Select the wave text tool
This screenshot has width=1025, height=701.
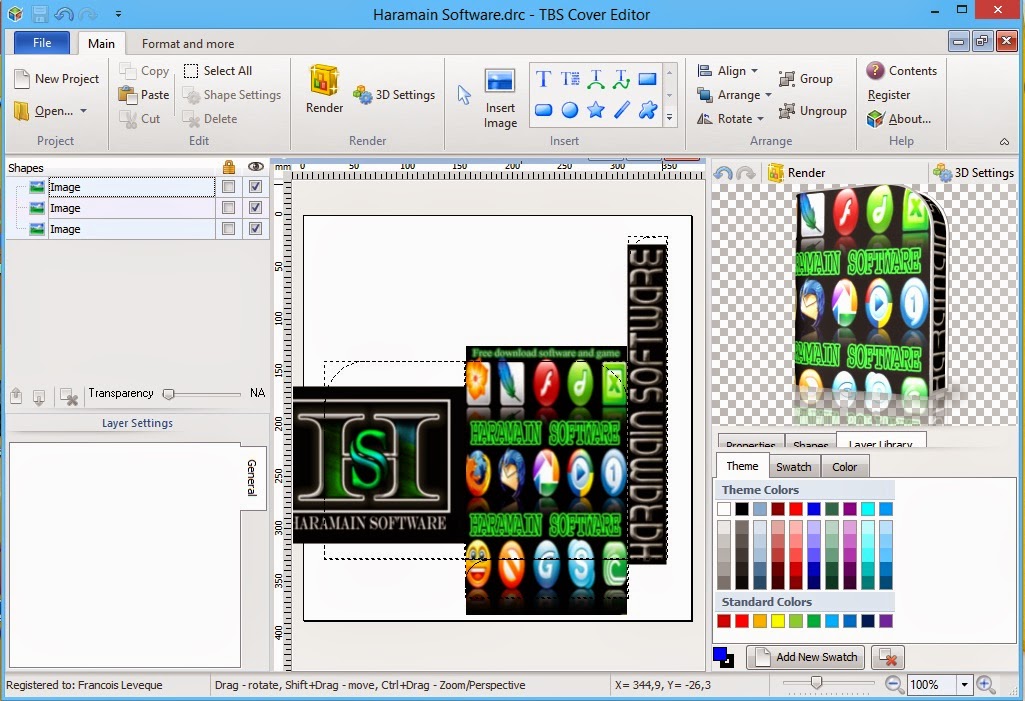[x=621, y=79]
